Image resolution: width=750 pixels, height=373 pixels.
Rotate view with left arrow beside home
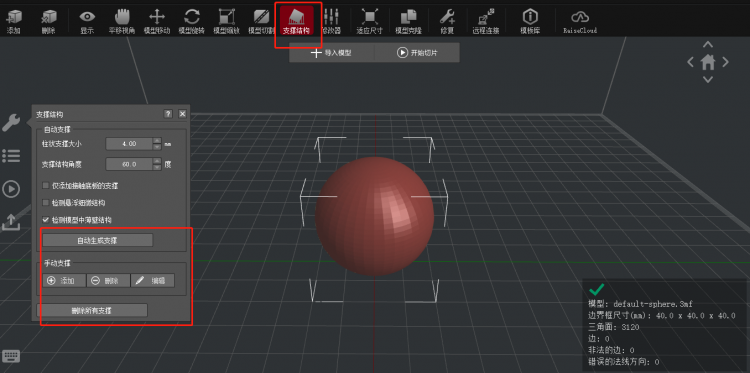click(x=691, y=62)
